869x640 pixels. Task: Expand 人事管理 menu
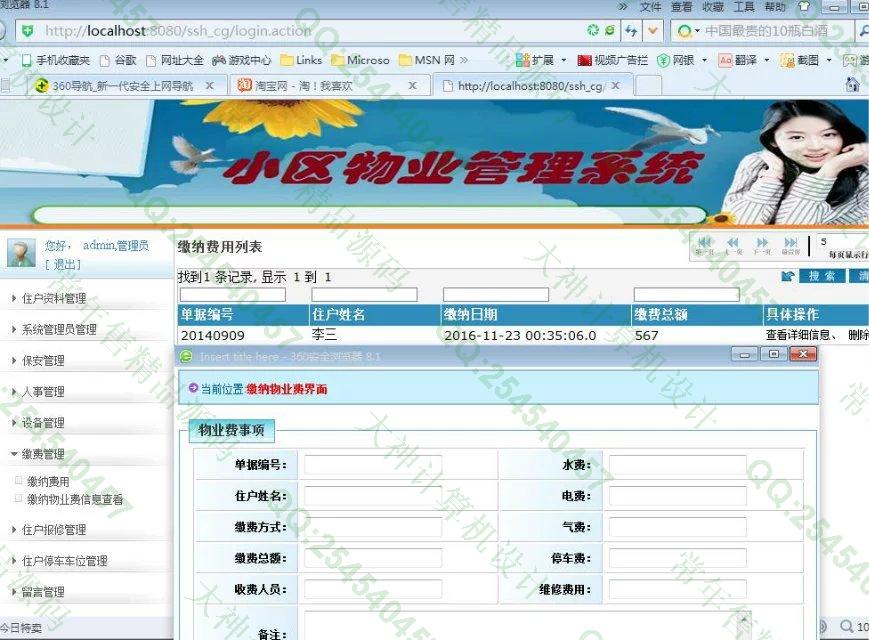[x=43, y=392]
